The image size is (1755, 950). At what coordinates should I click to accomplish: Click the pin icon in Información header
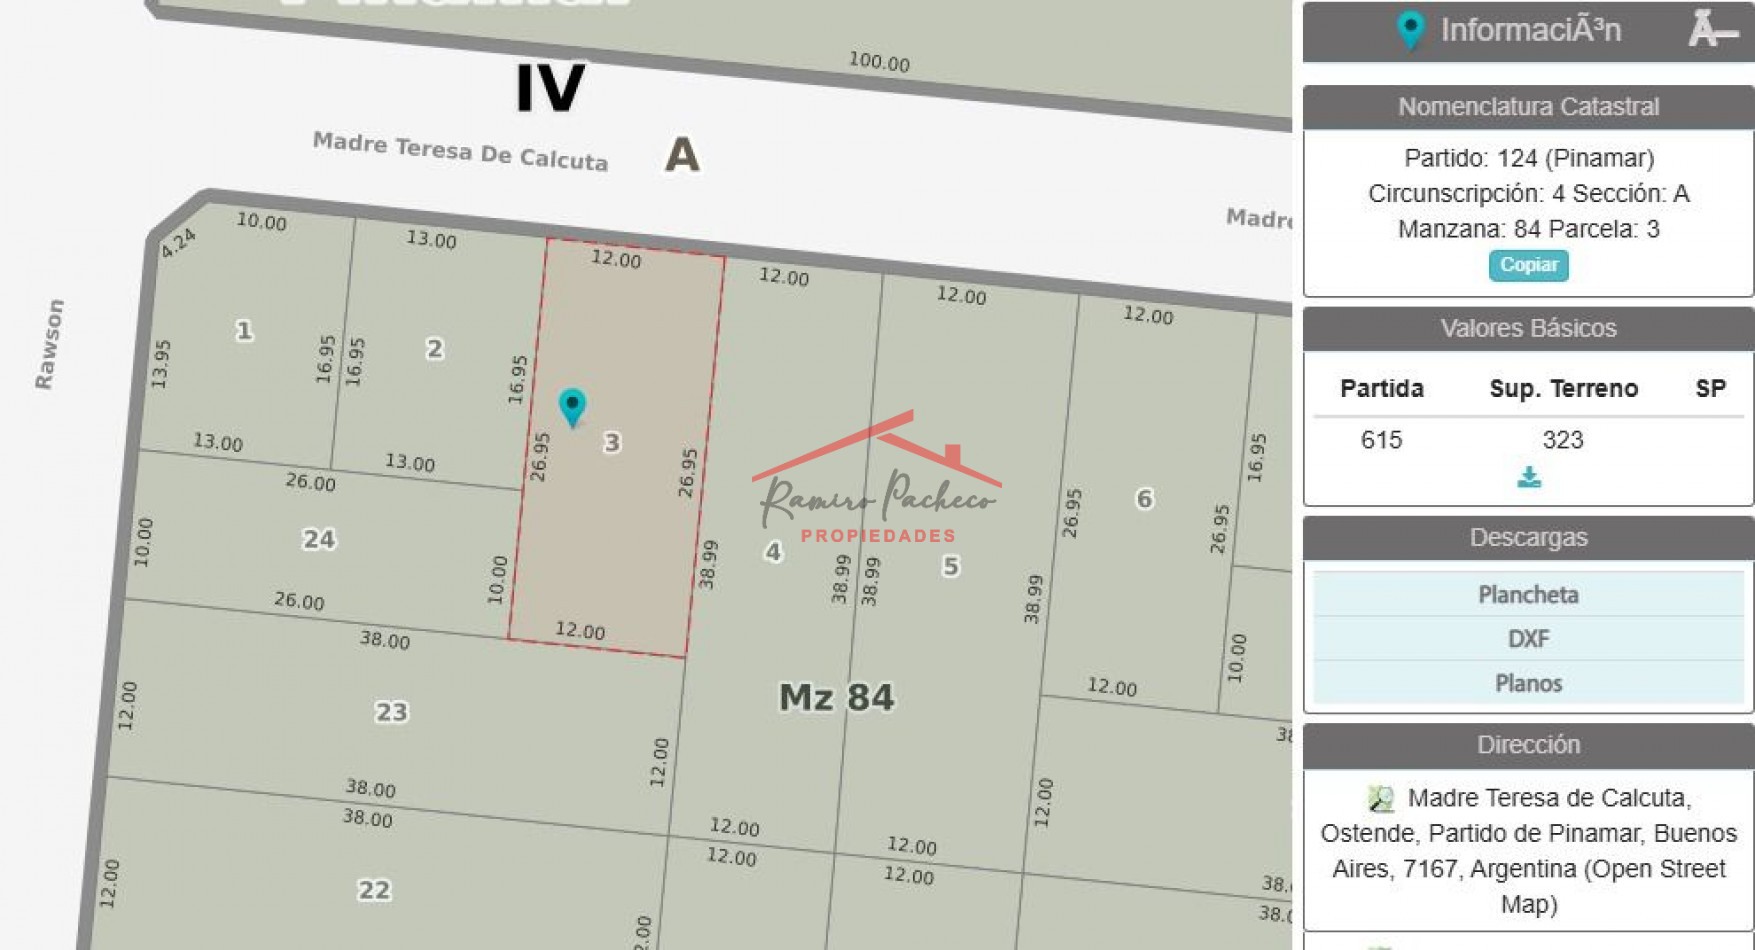[1410, 30]
